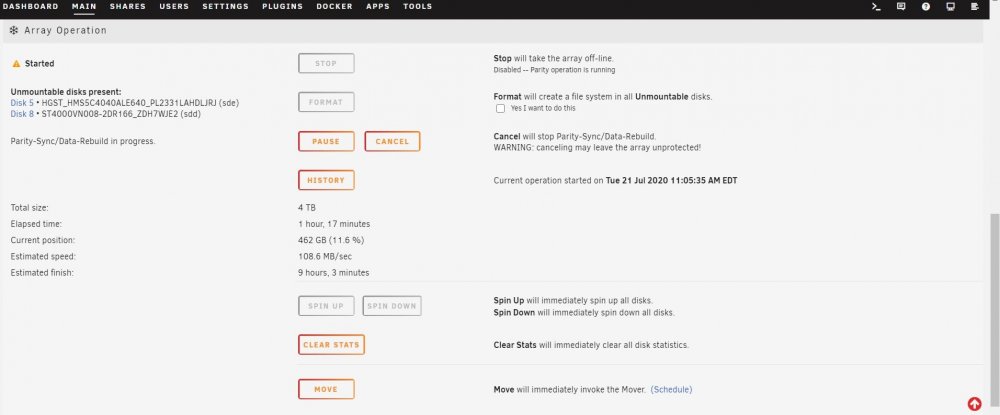1000x415 pixels.
Task: Click the disabled Stop button
Action: click(x=326, y=64)
